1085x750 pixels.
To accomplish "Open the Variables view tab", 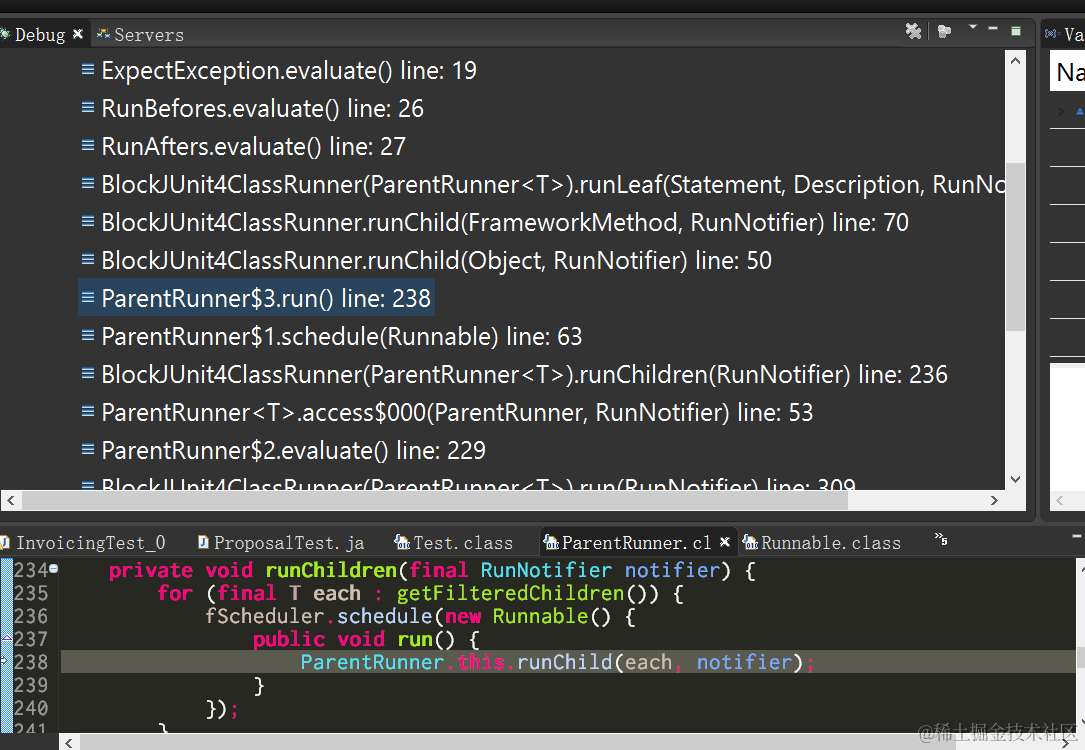I will (x=1064, y=34).
